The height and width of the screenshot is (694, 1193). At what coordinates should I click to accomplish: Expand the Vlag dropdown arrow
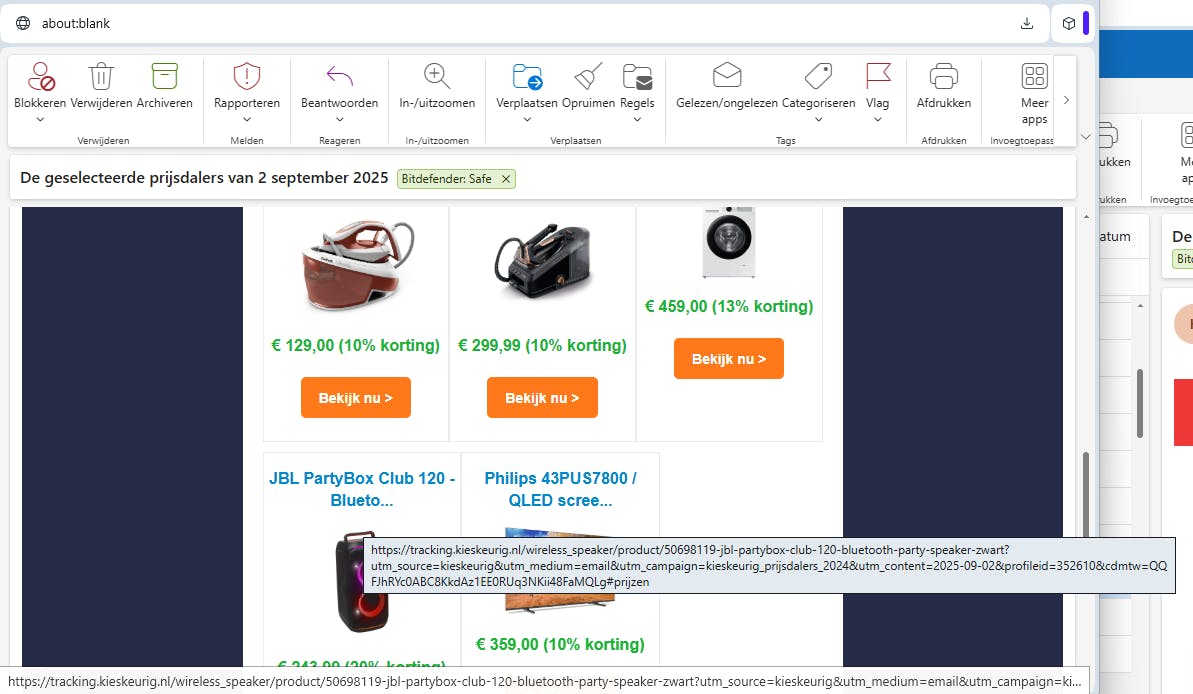pos(877,119)
